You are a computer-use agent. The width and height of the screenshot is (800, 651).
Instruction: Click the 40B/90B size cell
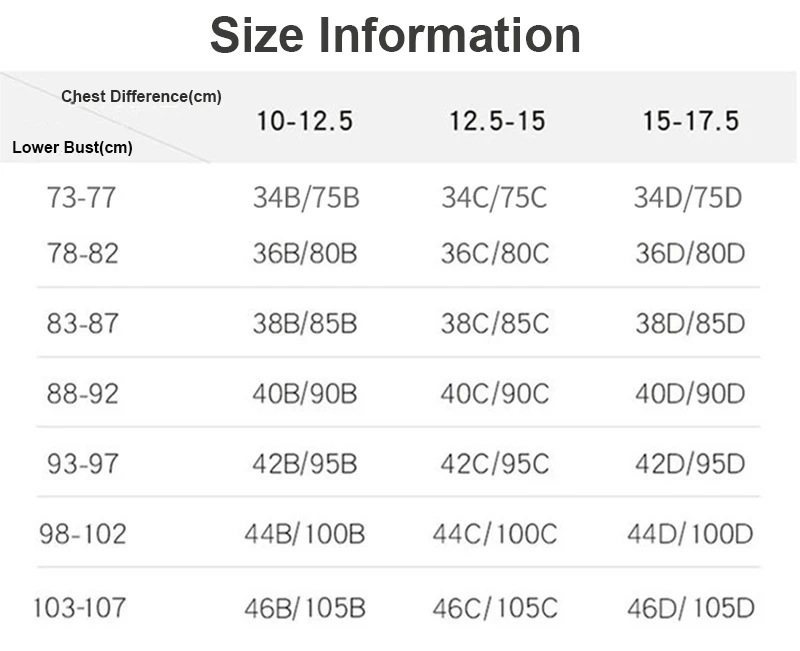pyautogui.click(x=305, y=394)
